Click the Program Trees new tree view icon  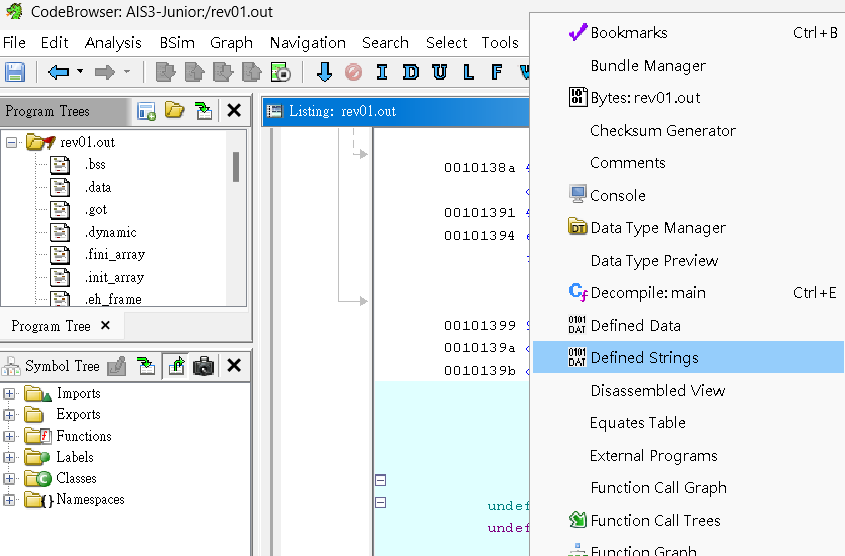(146, 111)
